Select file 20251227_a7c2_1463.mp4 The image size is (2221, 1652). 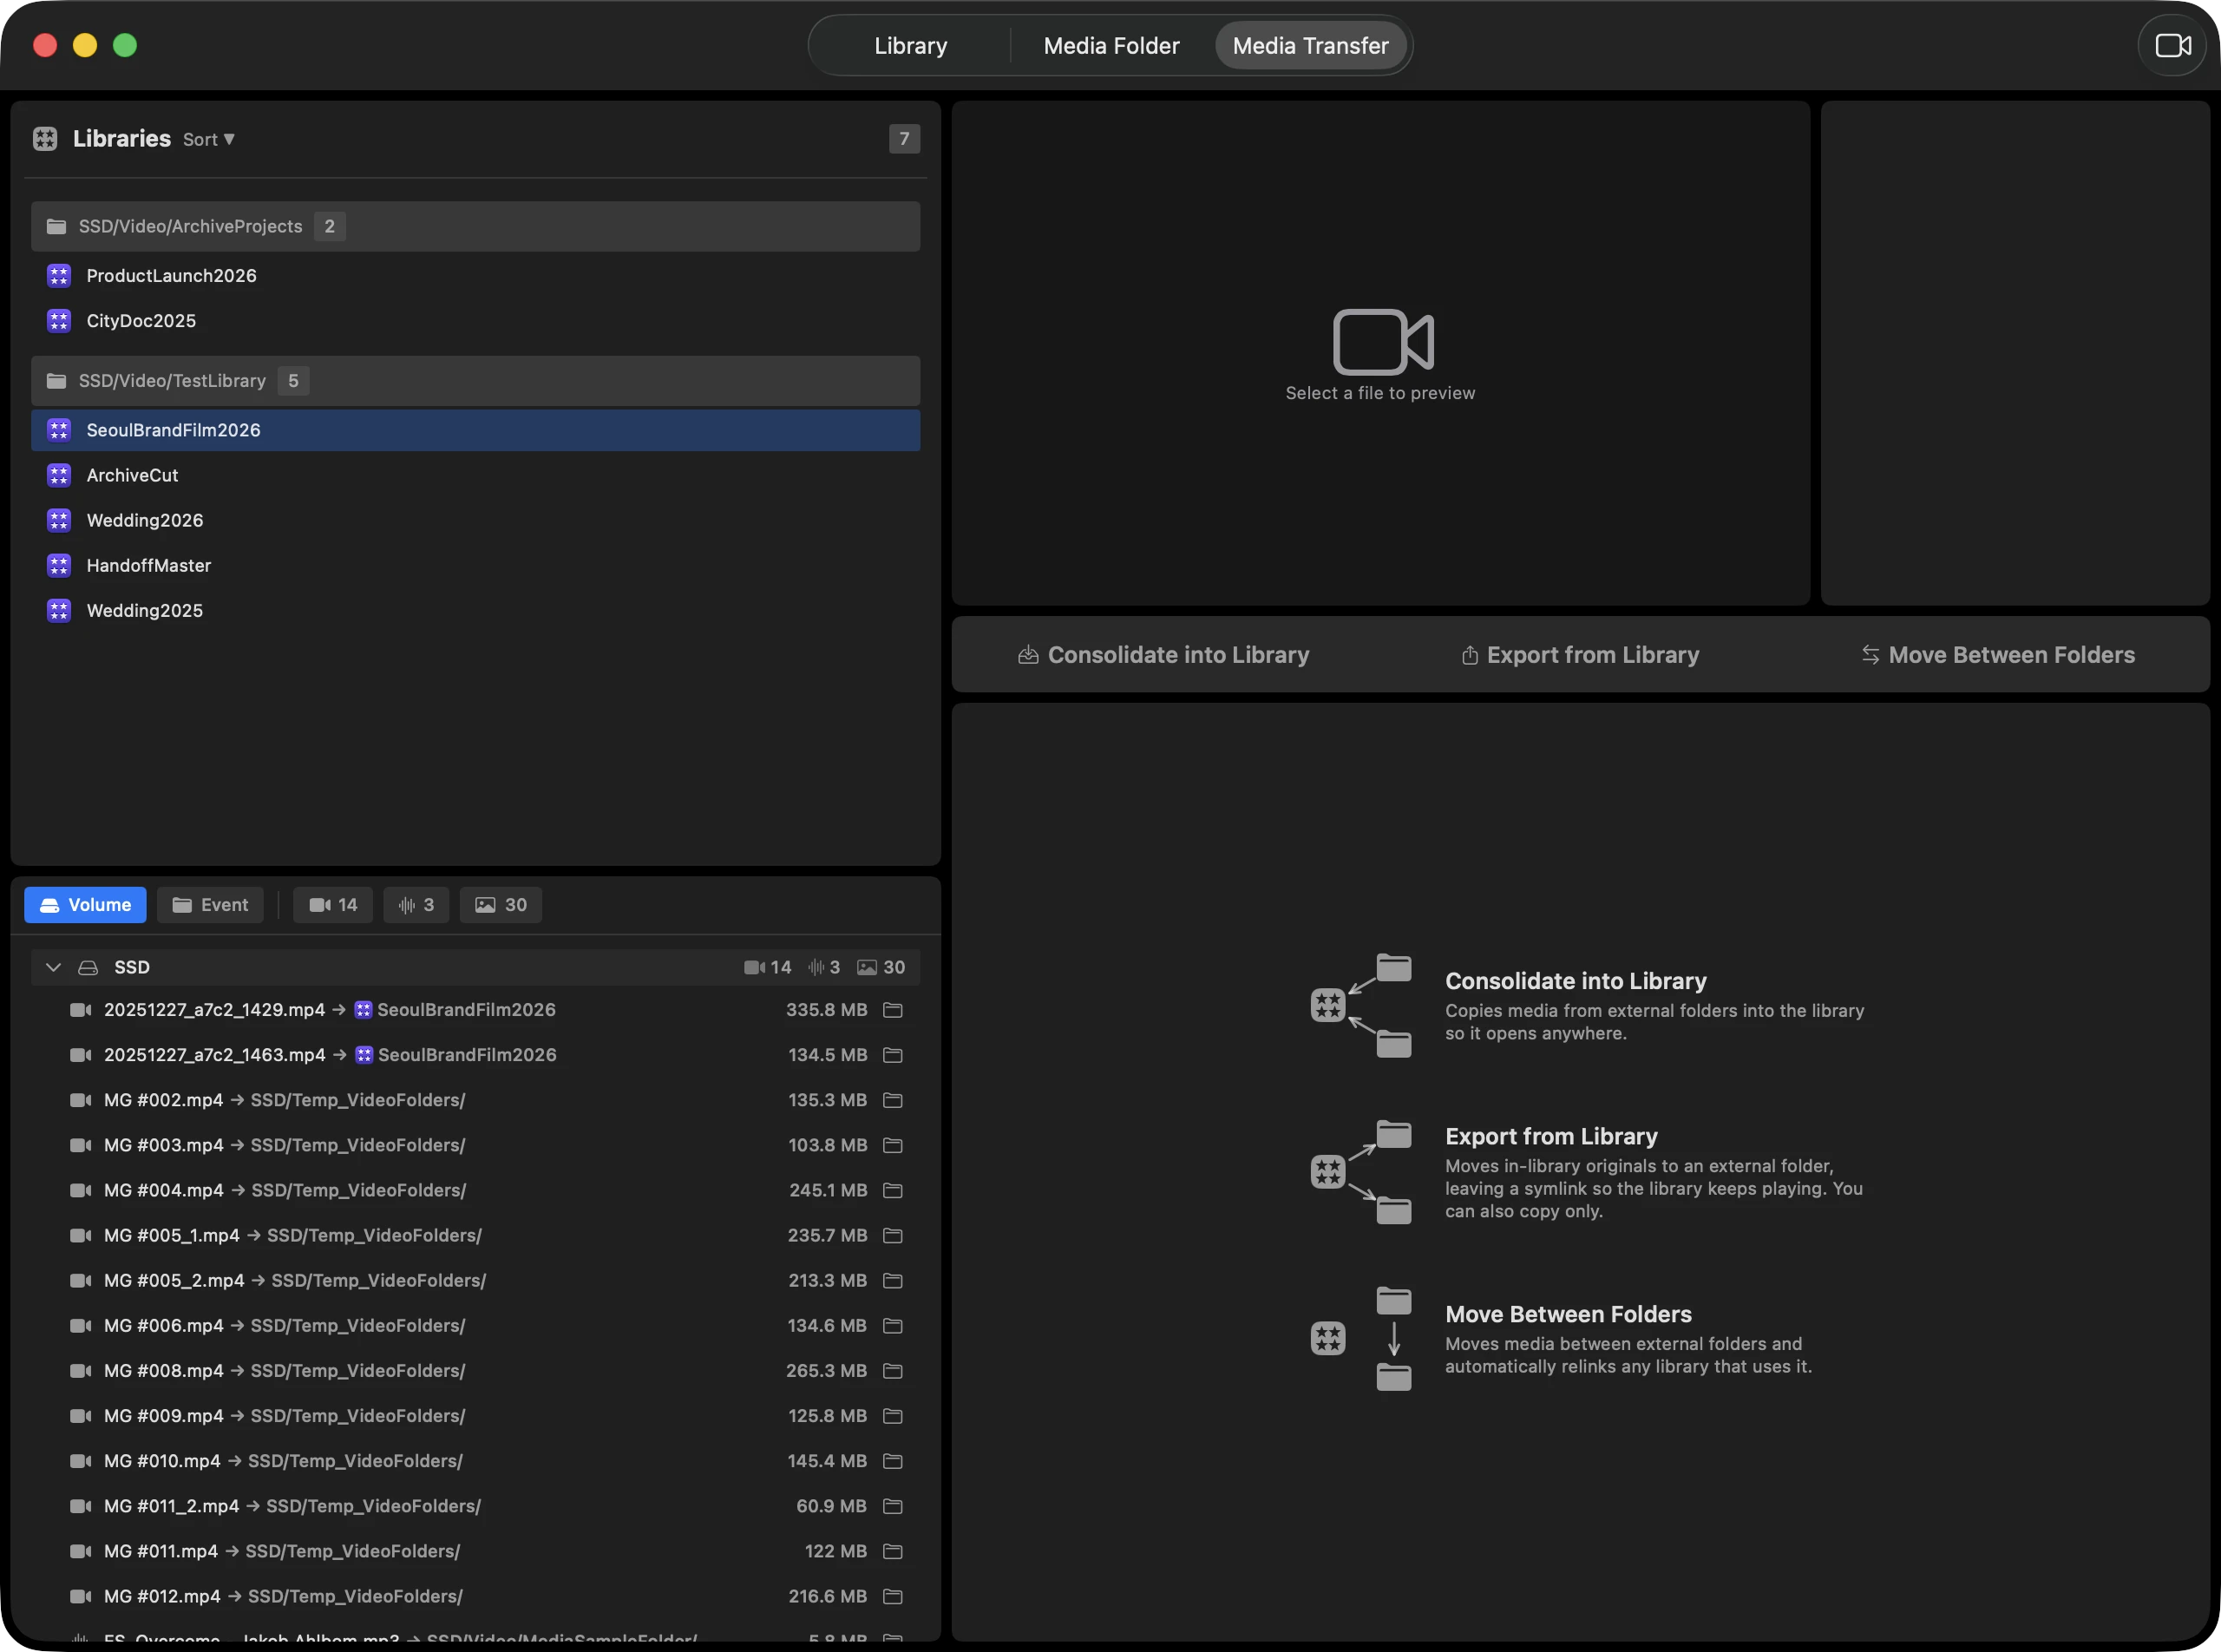point(475,1056)
